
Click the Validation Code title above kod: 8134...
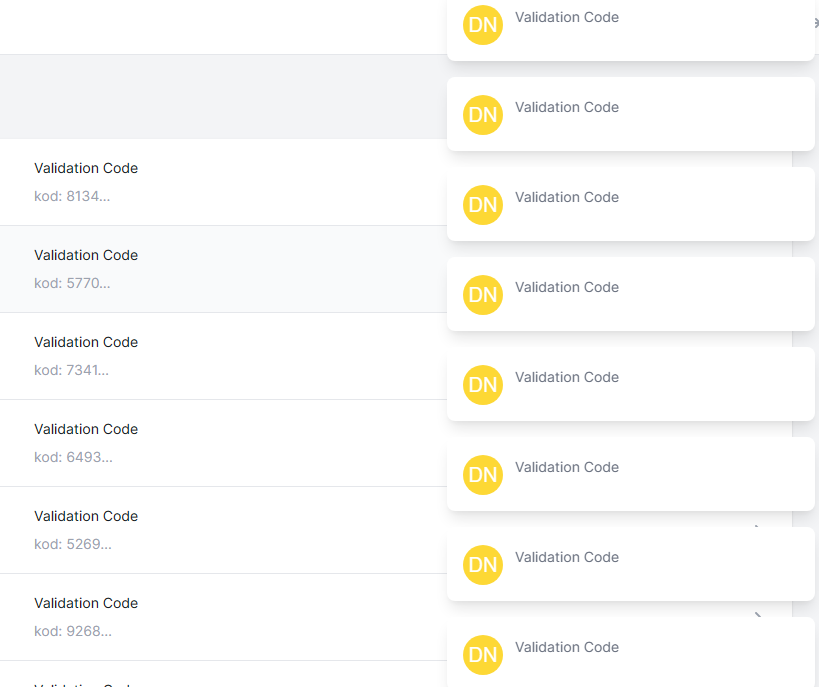click(86, 168)
